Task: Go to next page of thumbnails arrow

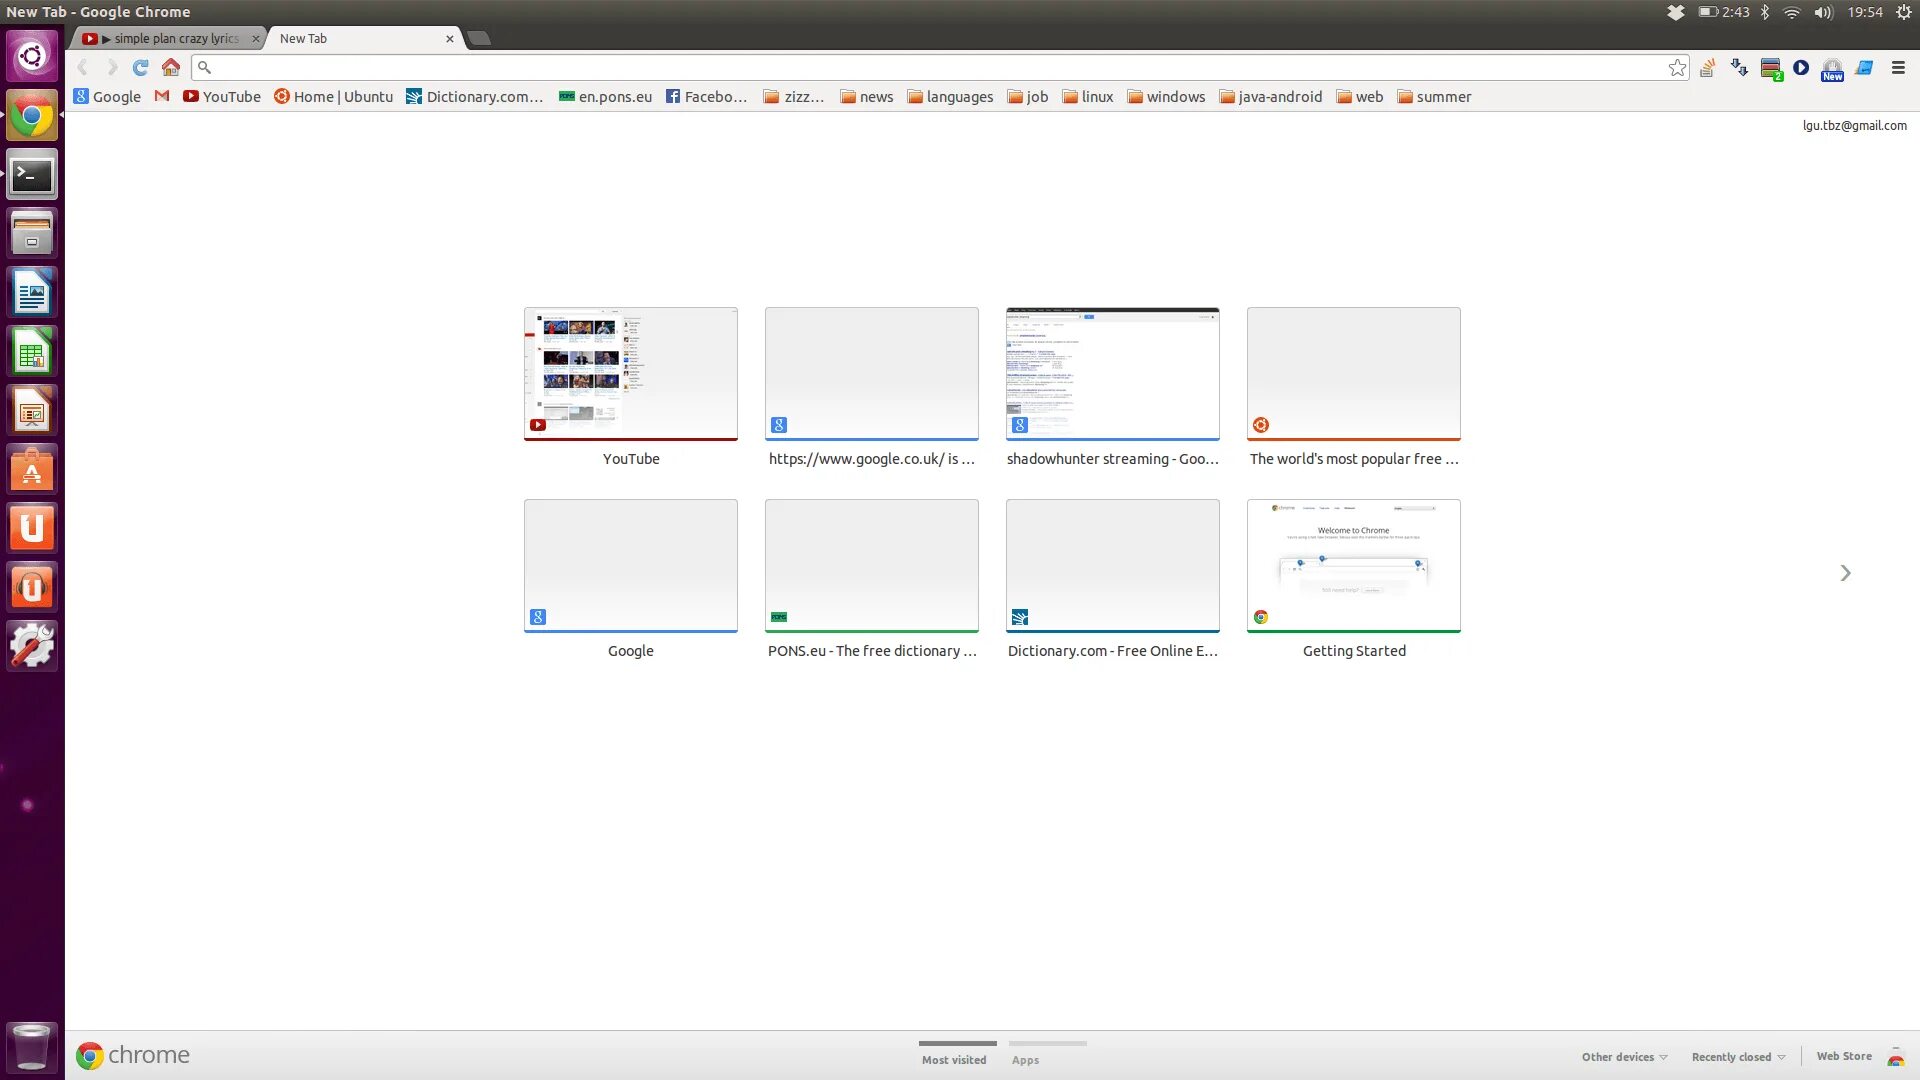Action: [x=1845, y=573]
